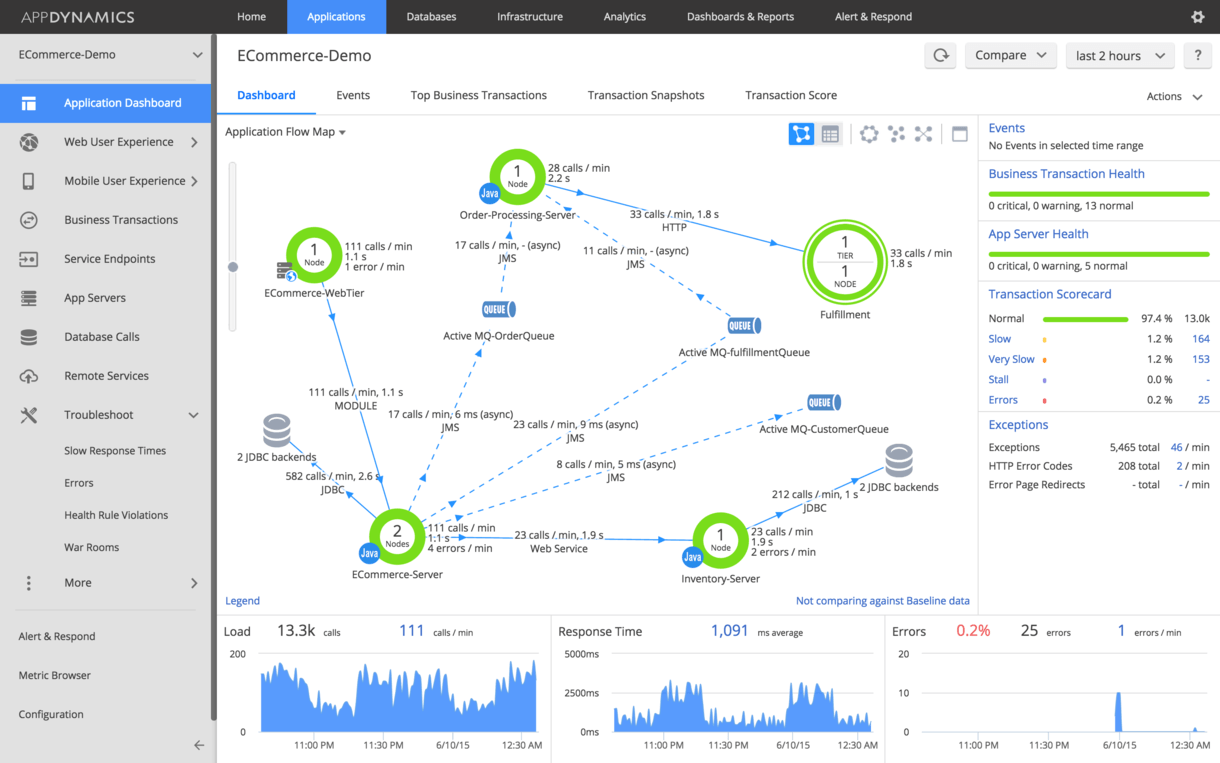Select the Active MQ-fulfillmentQueue queue icon

point(743,326)
